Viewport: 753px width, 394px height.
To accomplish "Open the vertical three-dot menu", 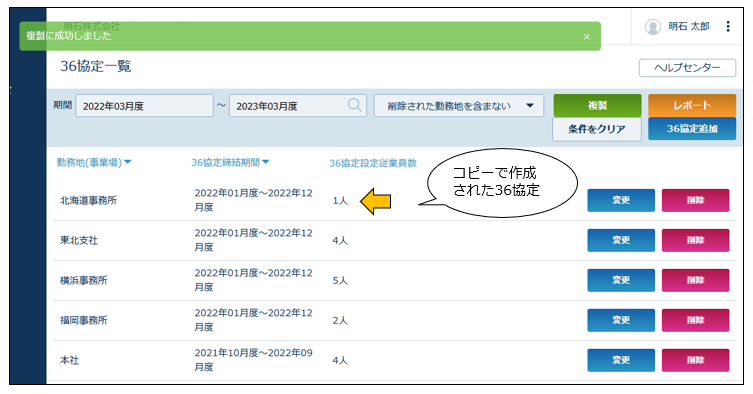I will [728, 26].
